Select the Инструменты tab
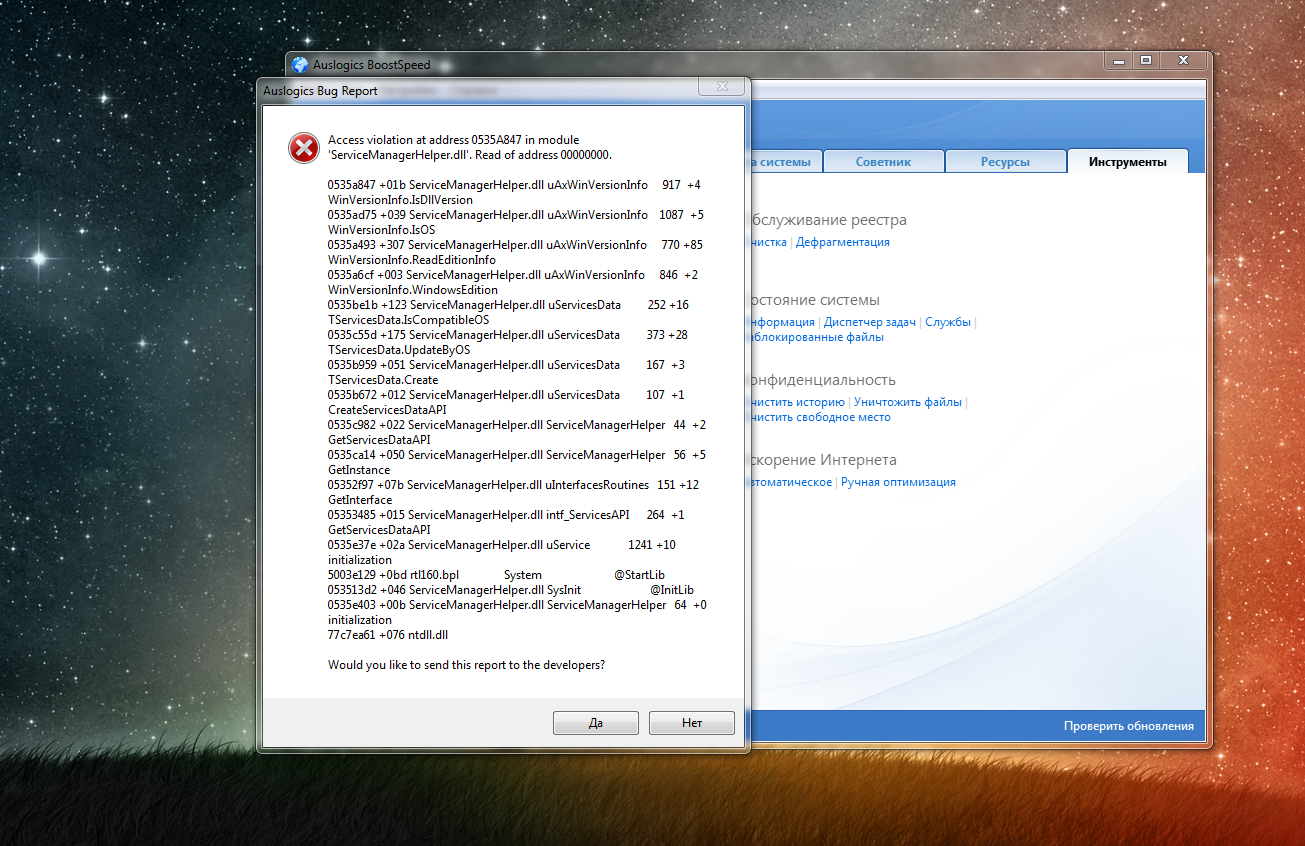Screen dimensions: 1305x846 1128,161
